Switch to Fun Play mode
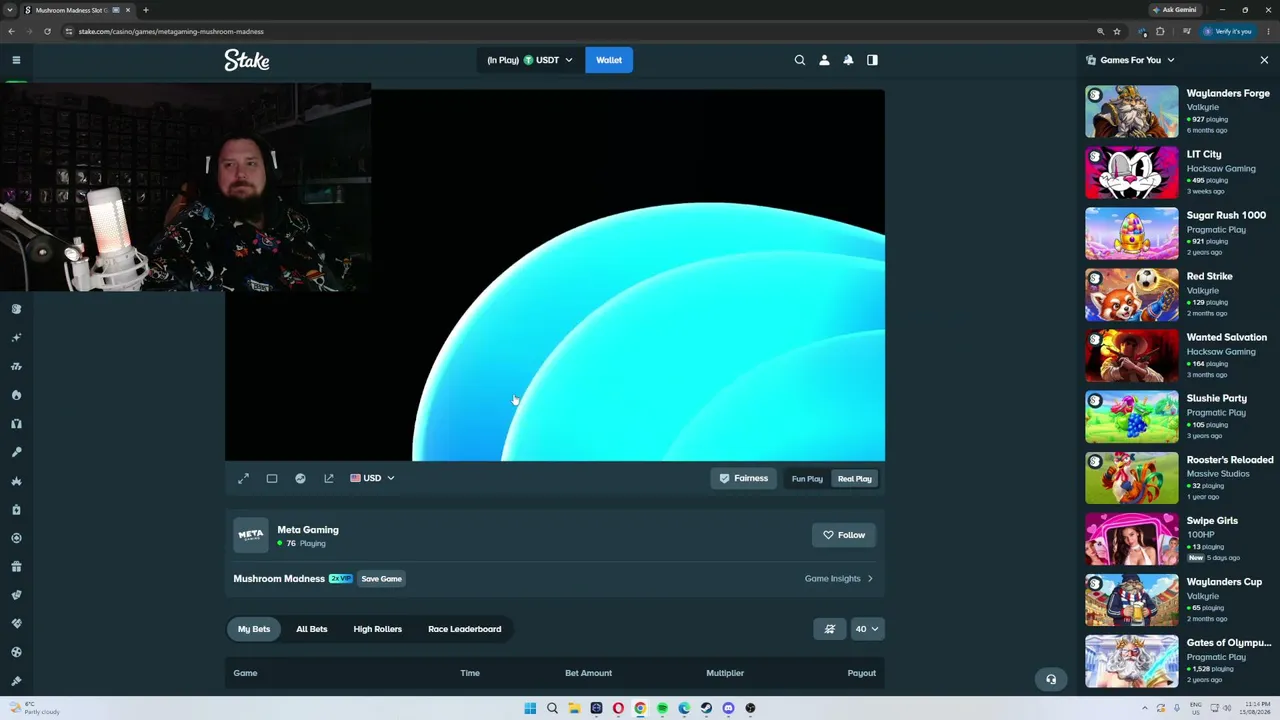1280x720 pixels. [807, 479]
